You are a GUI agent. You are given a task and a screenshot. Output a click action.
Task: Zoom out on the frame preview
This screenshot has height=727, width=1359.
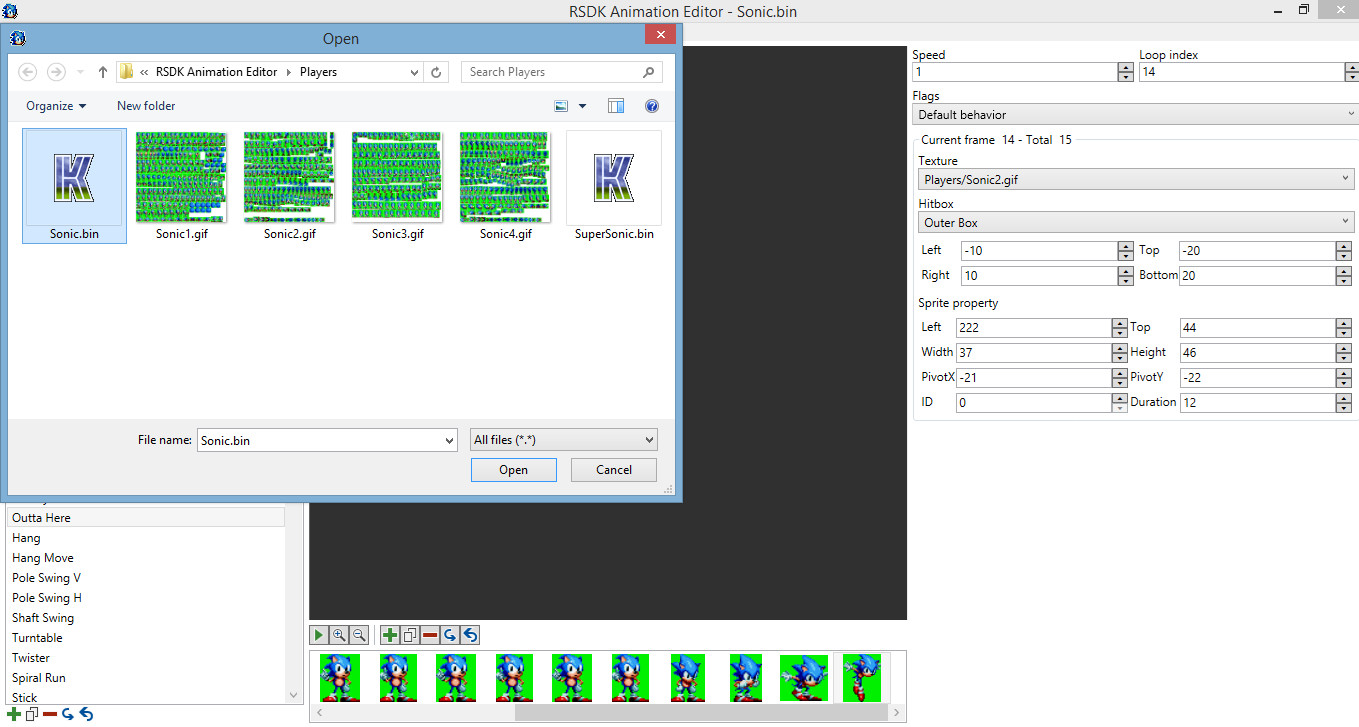(359, 635)
